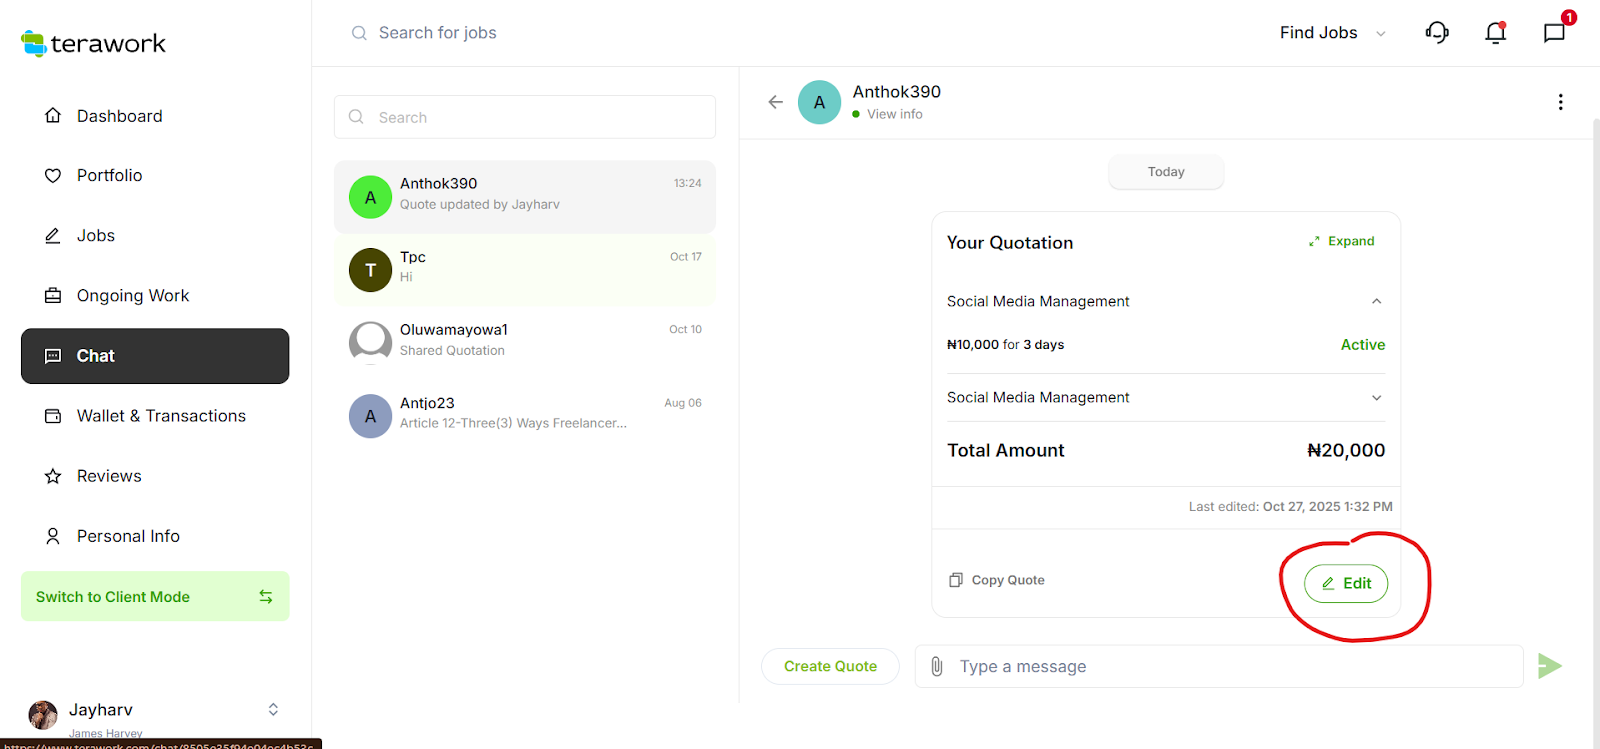
Task: Switch to Client Mode
Action: (155, 596)
